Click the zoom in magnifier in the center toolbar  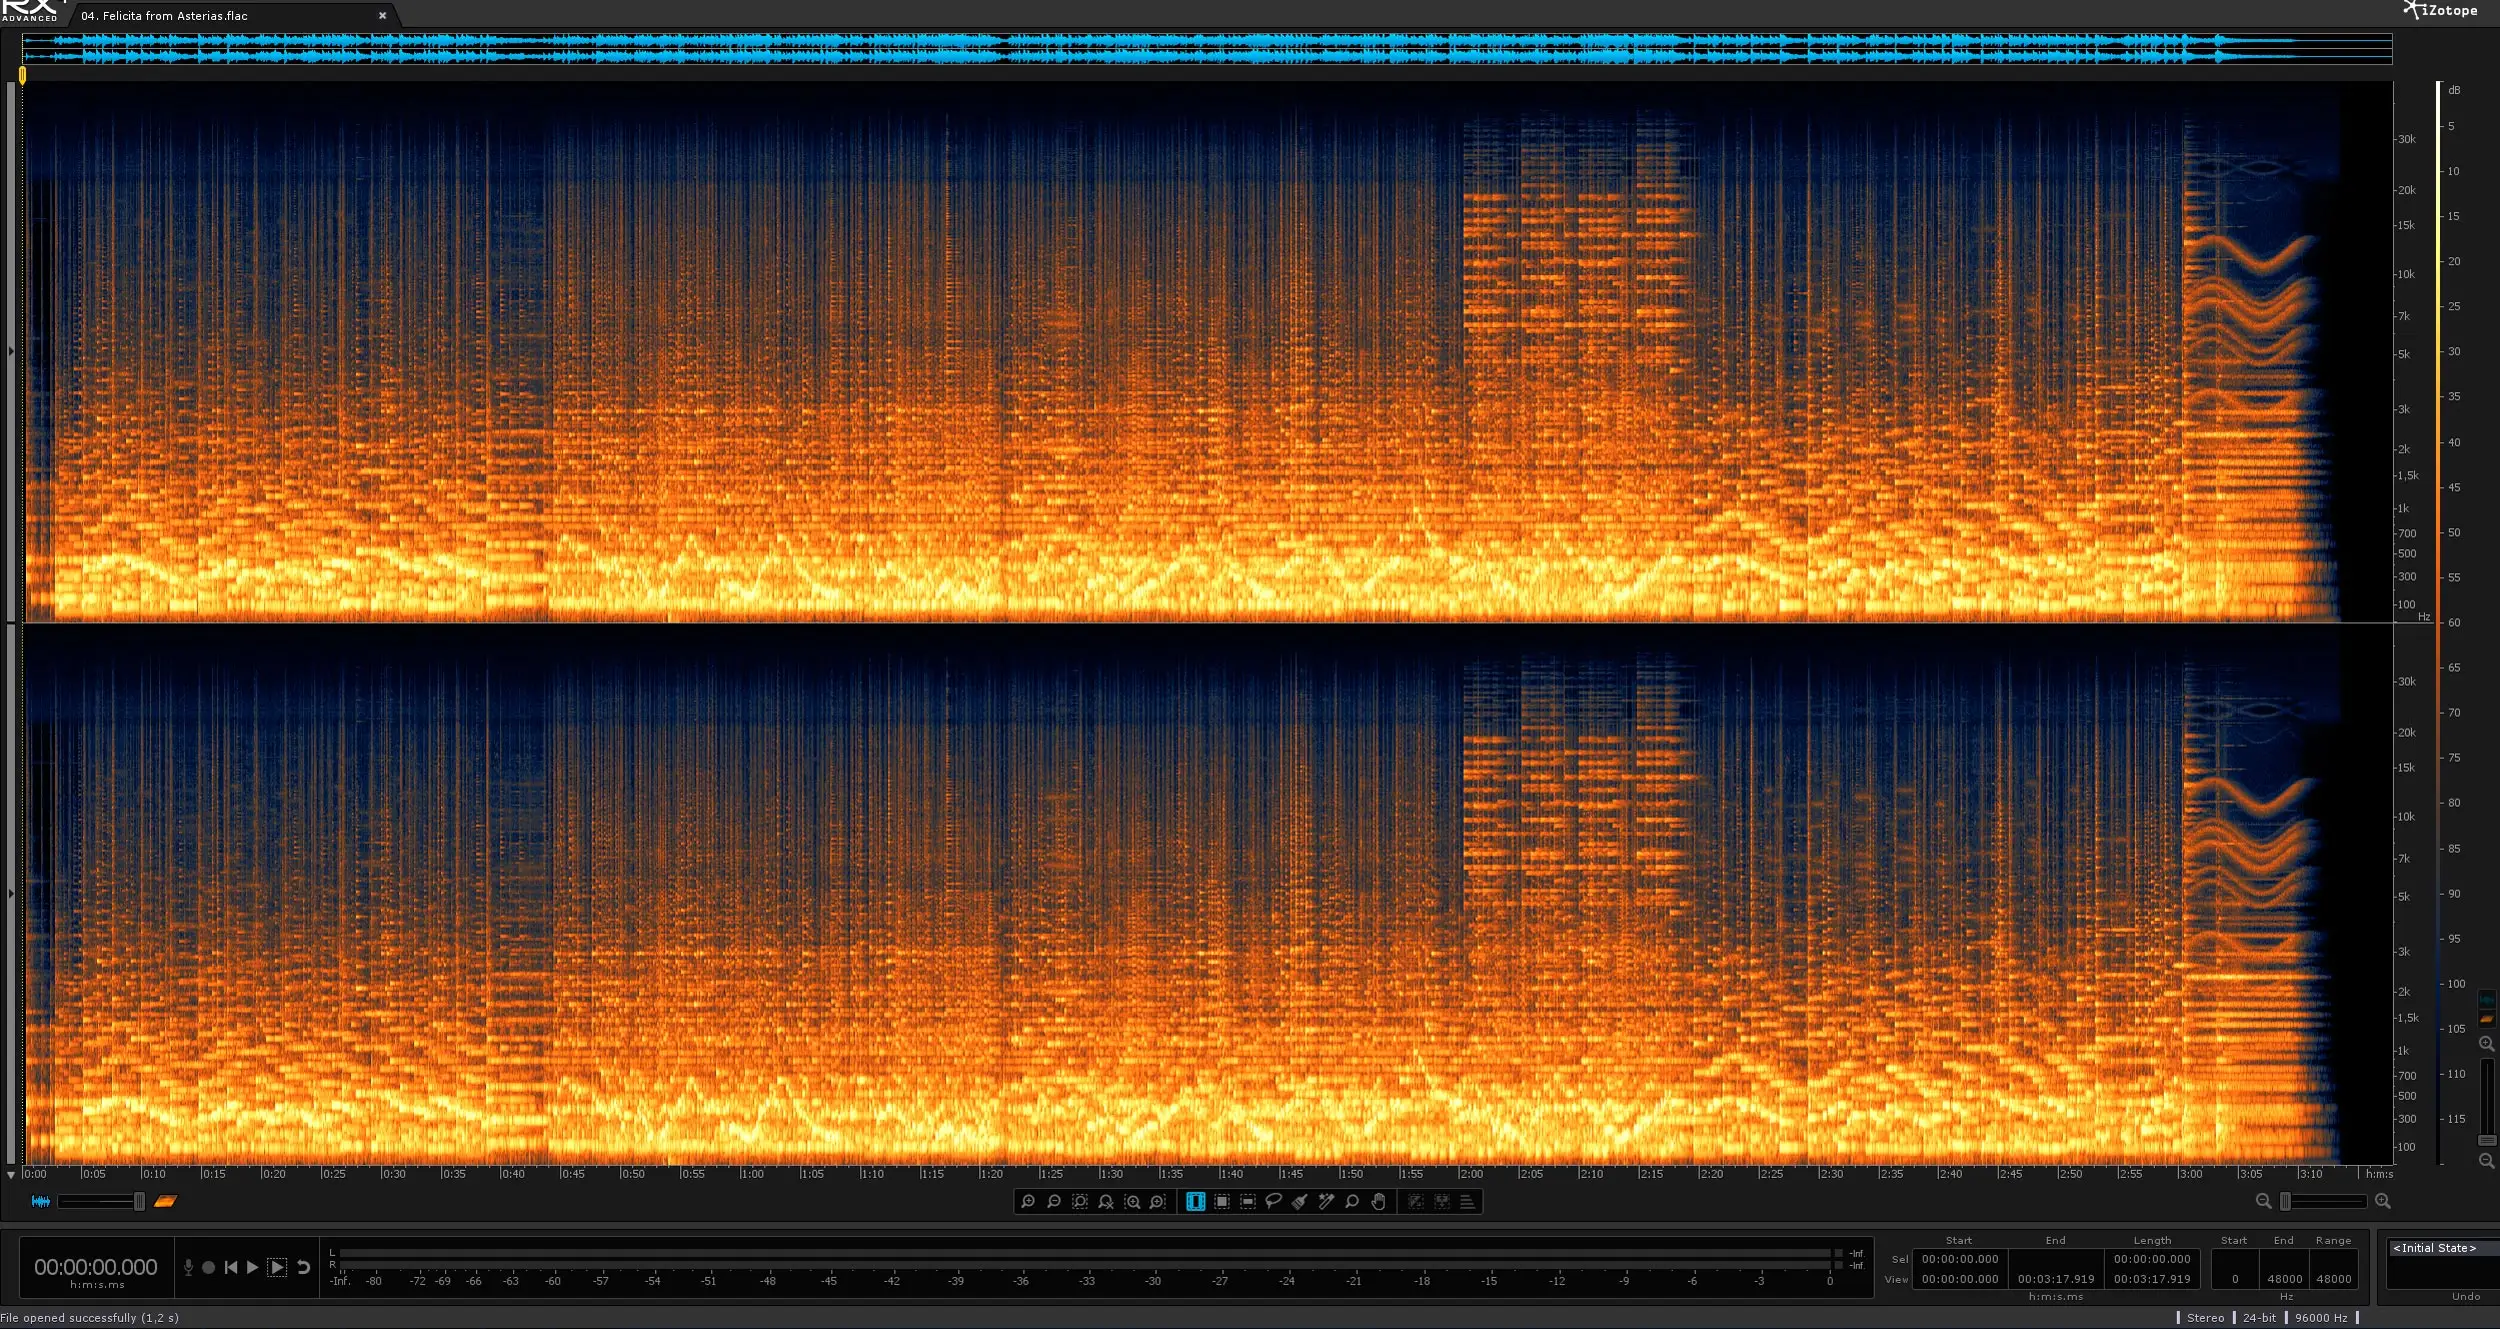(x=1028, y=1202)
